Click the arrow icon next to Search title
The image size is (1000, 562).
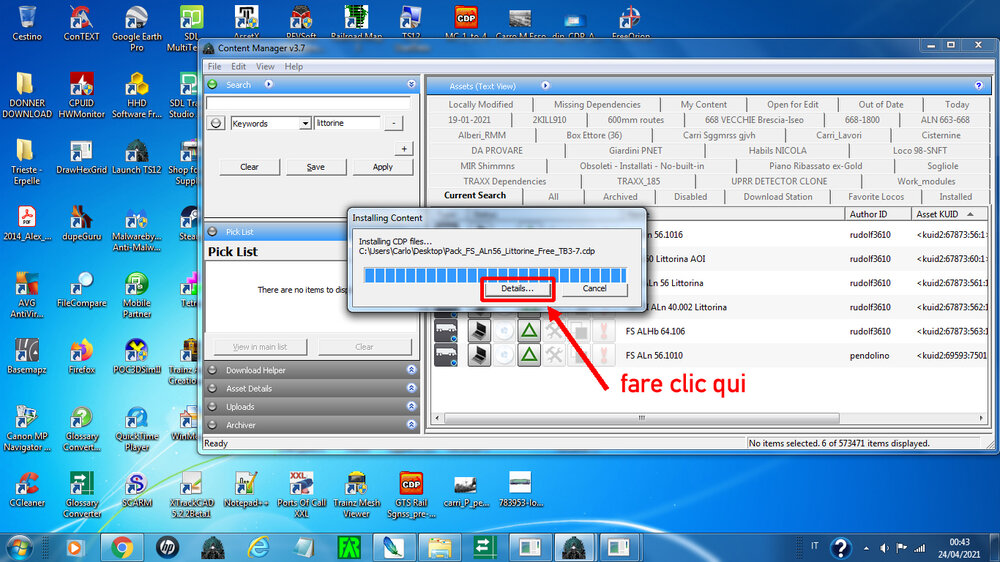(268, 84)
